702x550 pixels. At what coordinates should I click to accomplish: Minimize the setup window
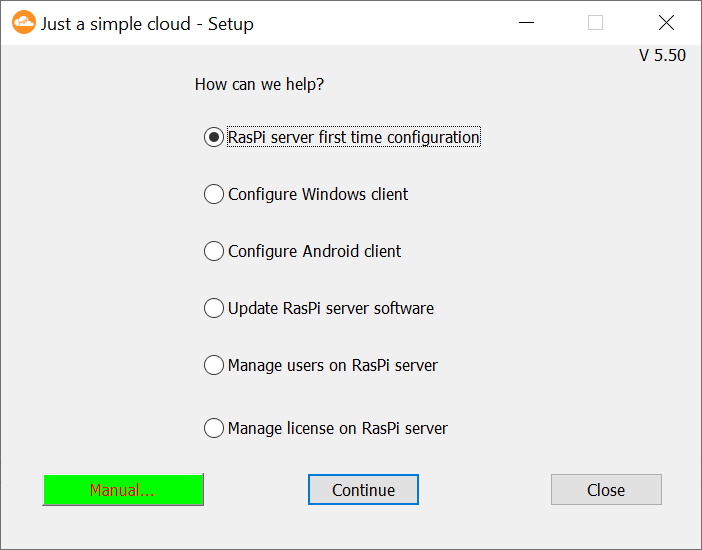(x=524, y=23)
